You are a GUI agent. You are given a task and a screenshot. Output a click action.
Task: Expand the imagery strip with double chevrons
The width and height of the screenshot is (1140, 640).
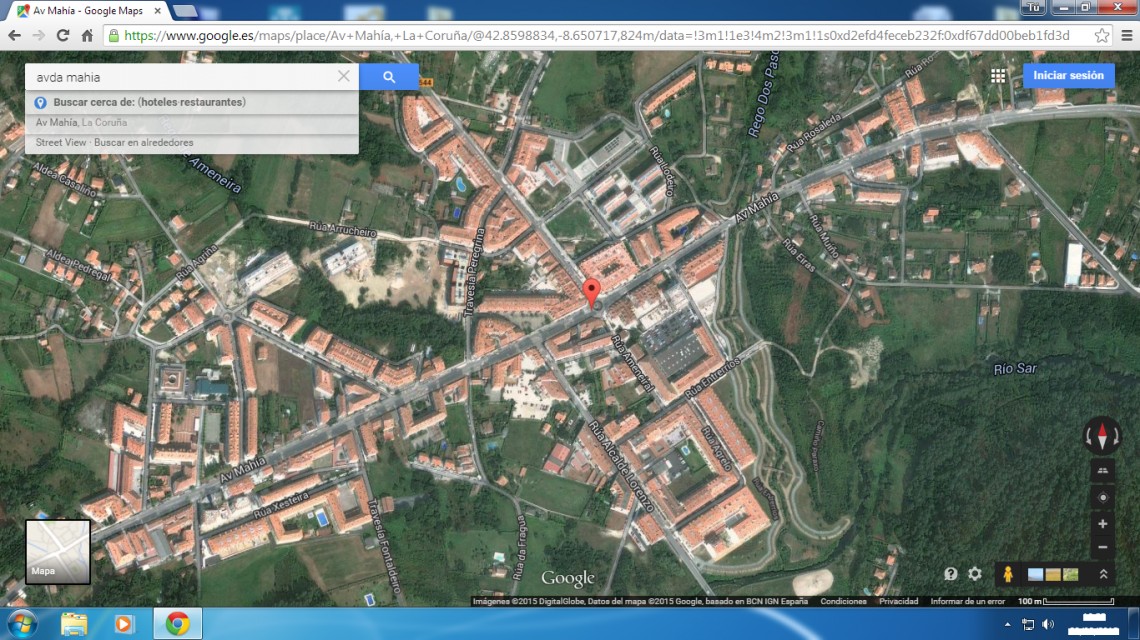click(1103, 574)
